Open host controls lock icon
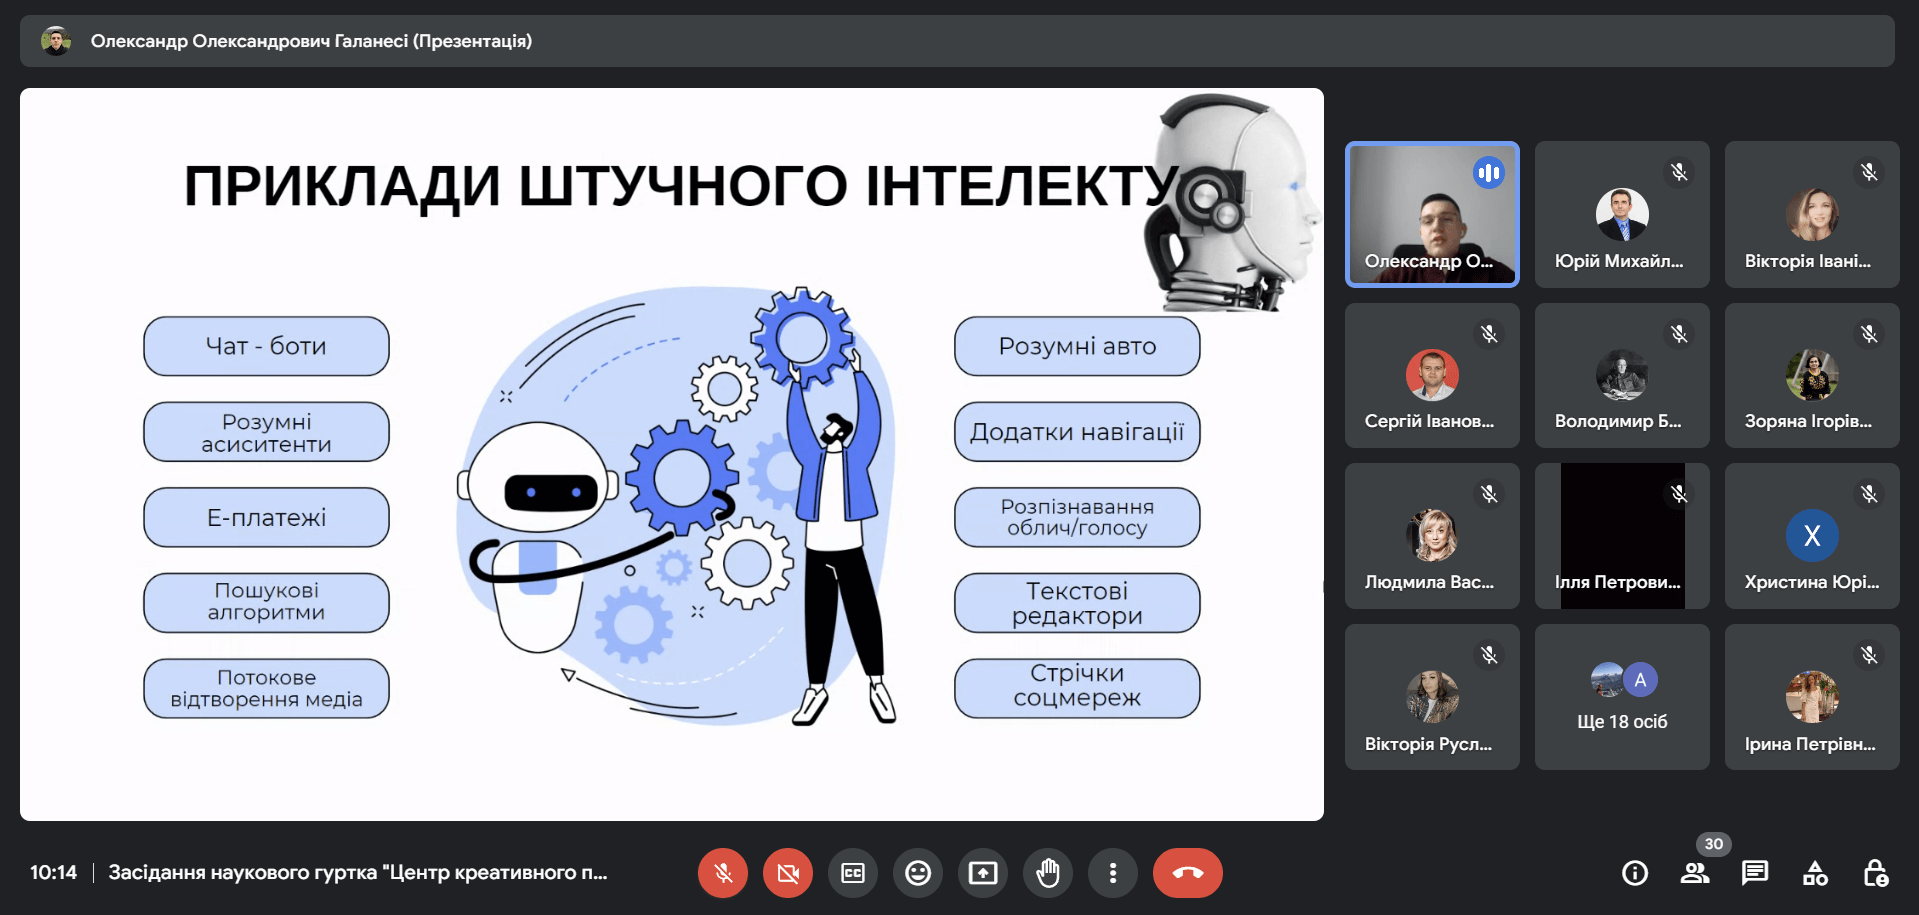This screenshot has height=915, width=1919. (x=1875, y=873)
